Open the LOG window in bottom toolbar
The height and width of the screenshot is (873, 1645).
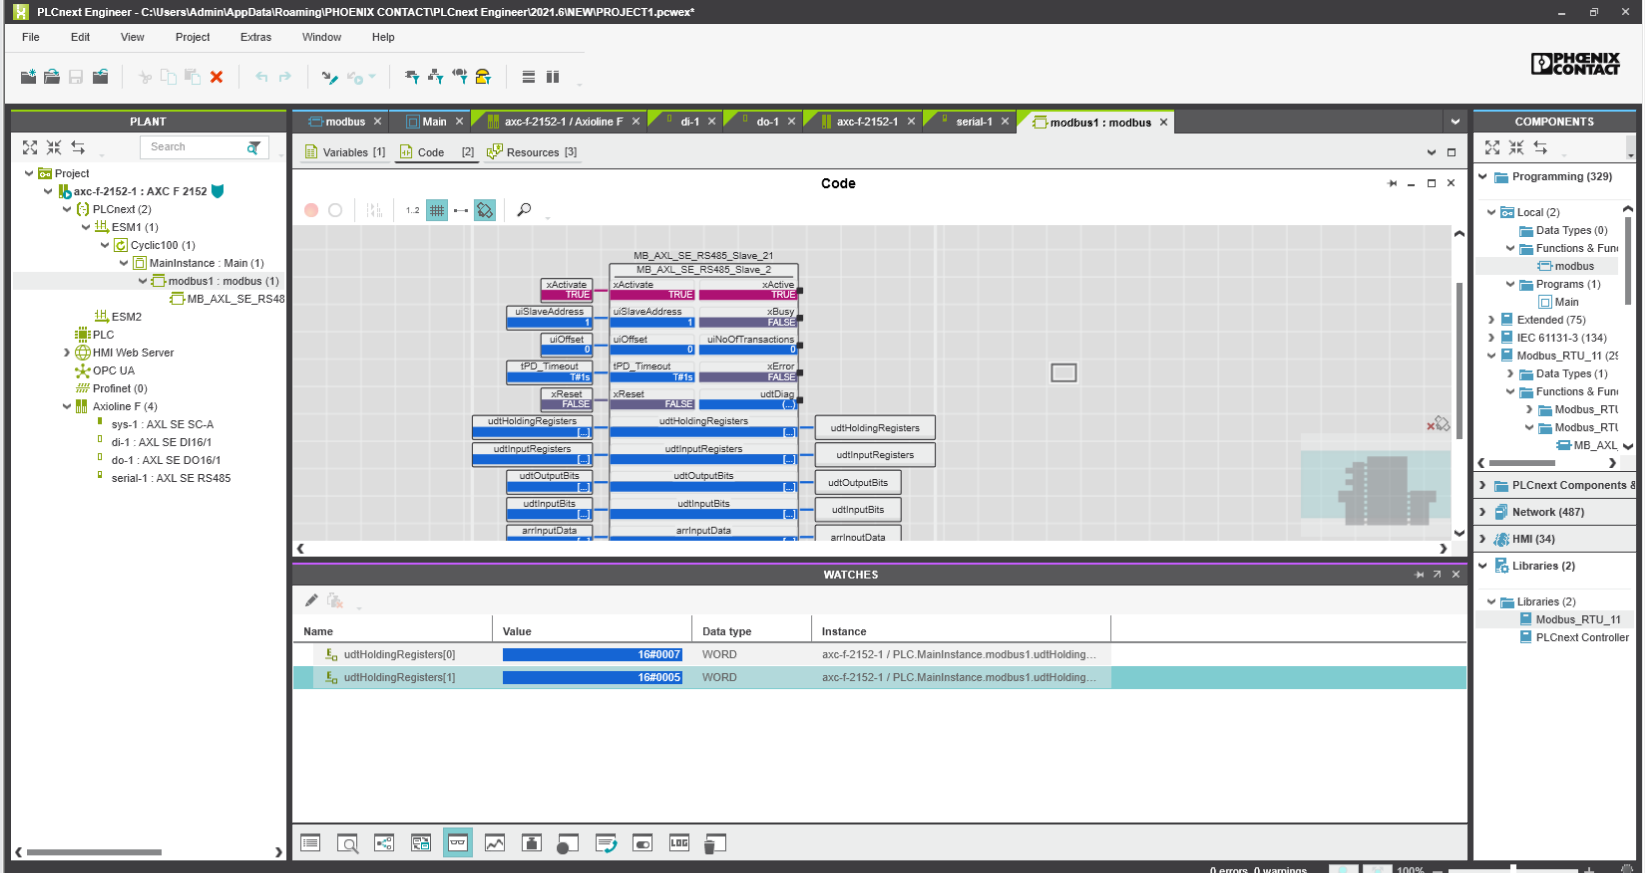click(x=679, y=843)
